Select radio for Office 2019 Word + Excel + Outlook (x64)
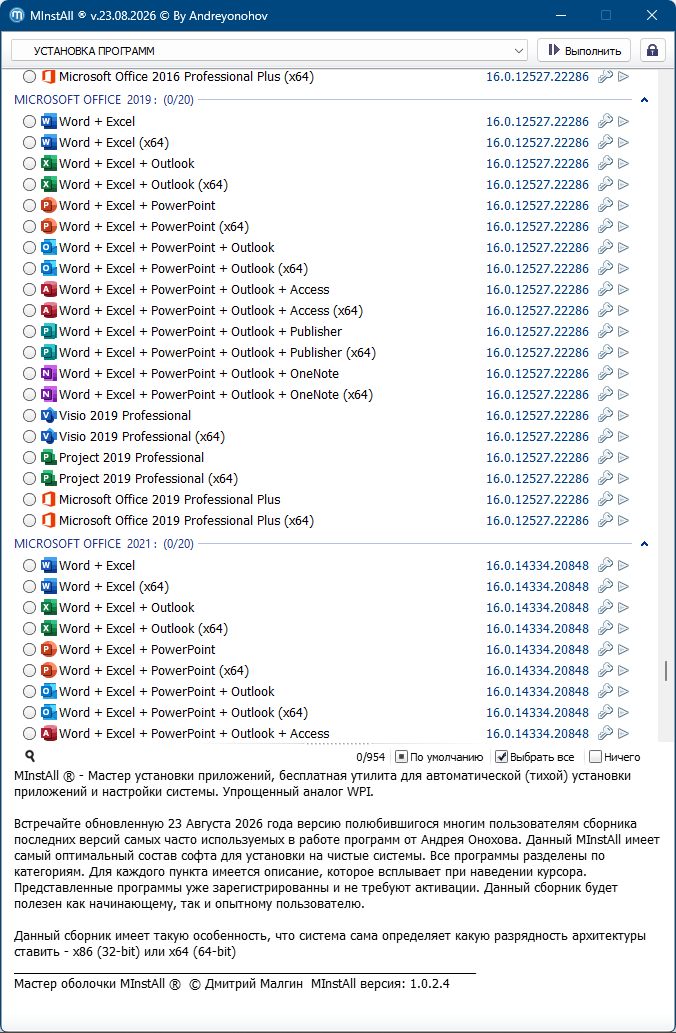 coord(29,184)
